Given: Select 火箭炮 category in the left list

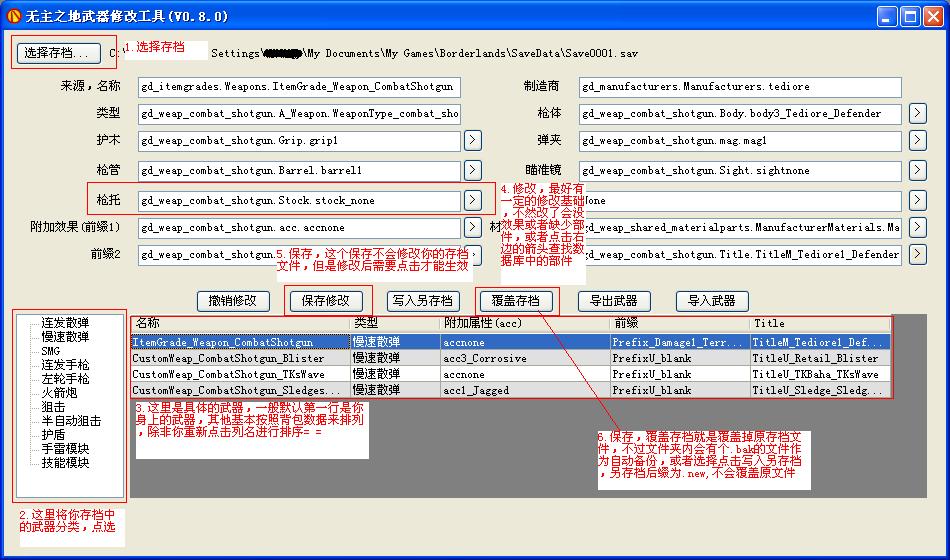Looking at the screenshot, I should pos(59,393).
